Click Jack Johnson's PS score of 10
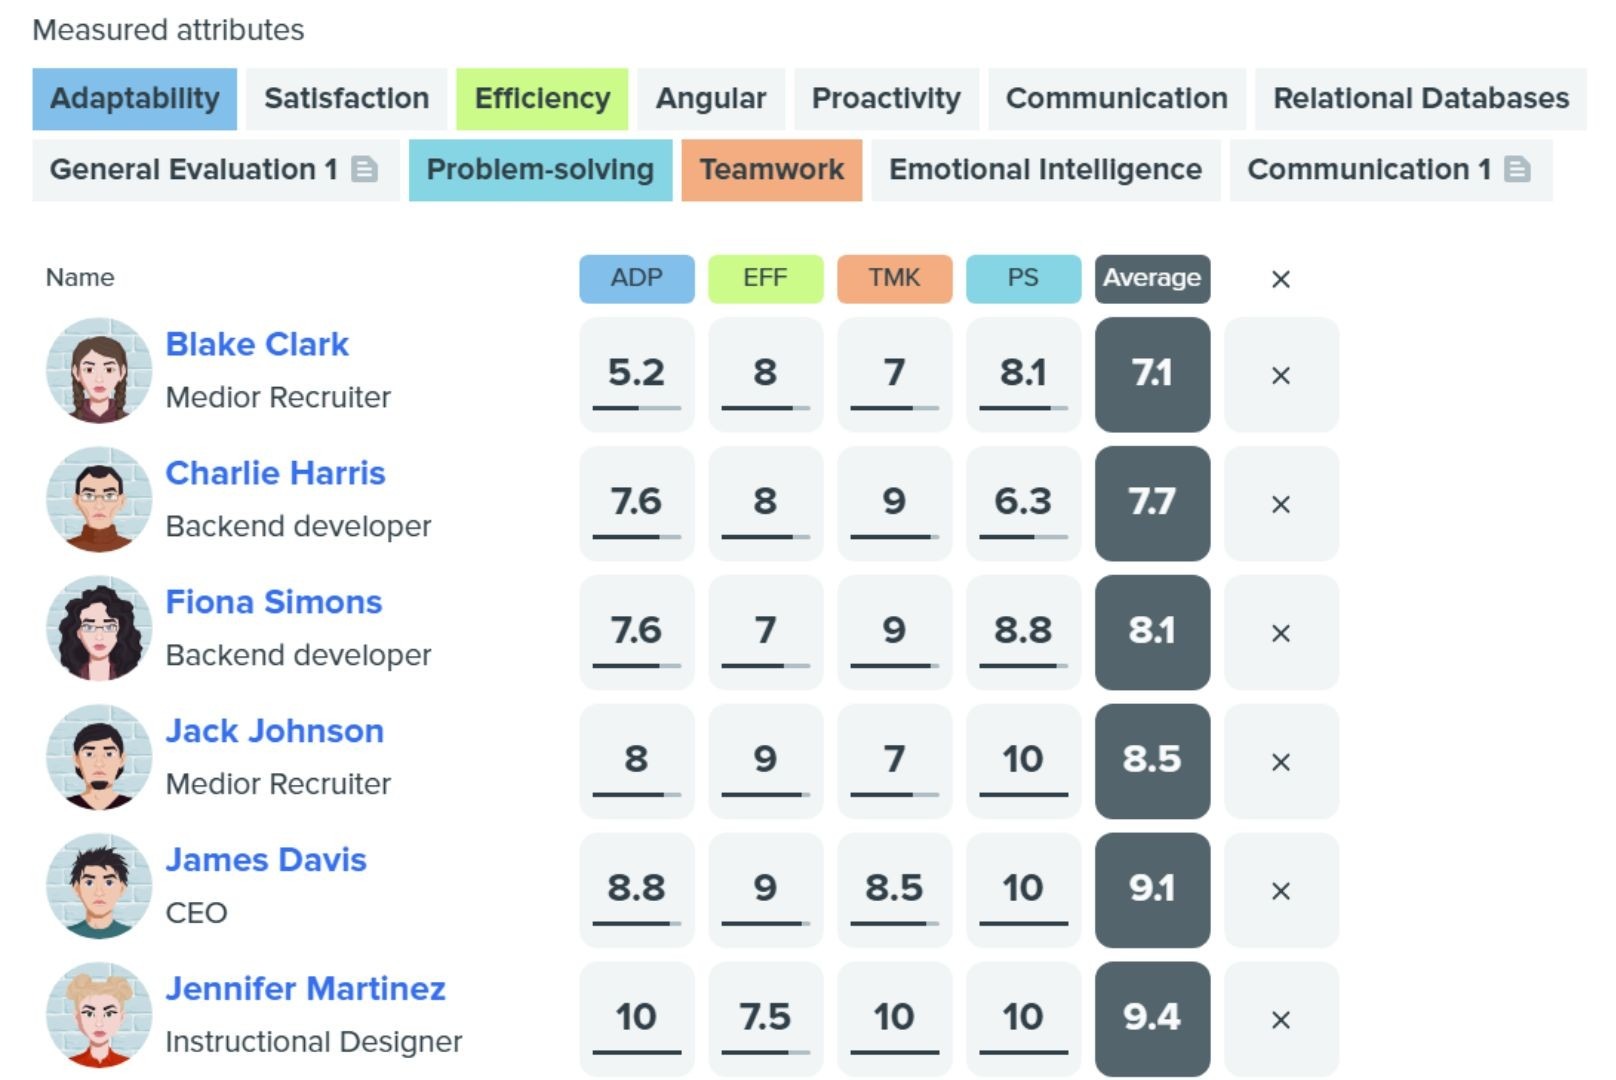1616x1080 pixels. [1023, 760]
